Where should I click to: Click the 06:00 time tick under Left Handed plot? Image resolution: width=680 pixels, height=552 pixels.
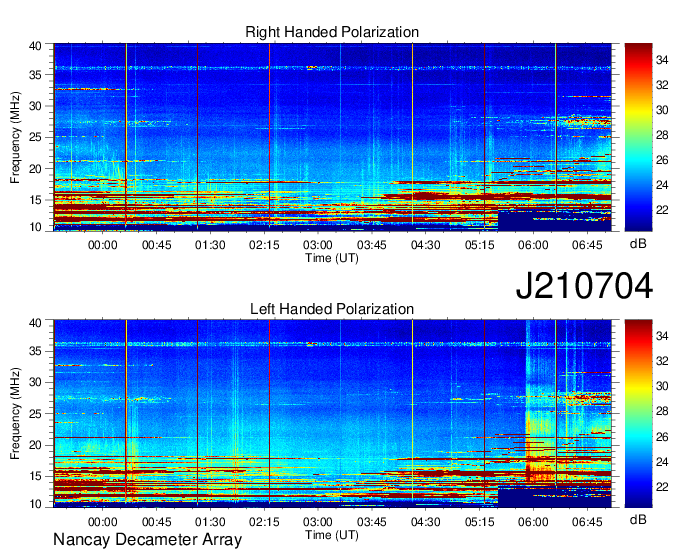click(533, 522)
